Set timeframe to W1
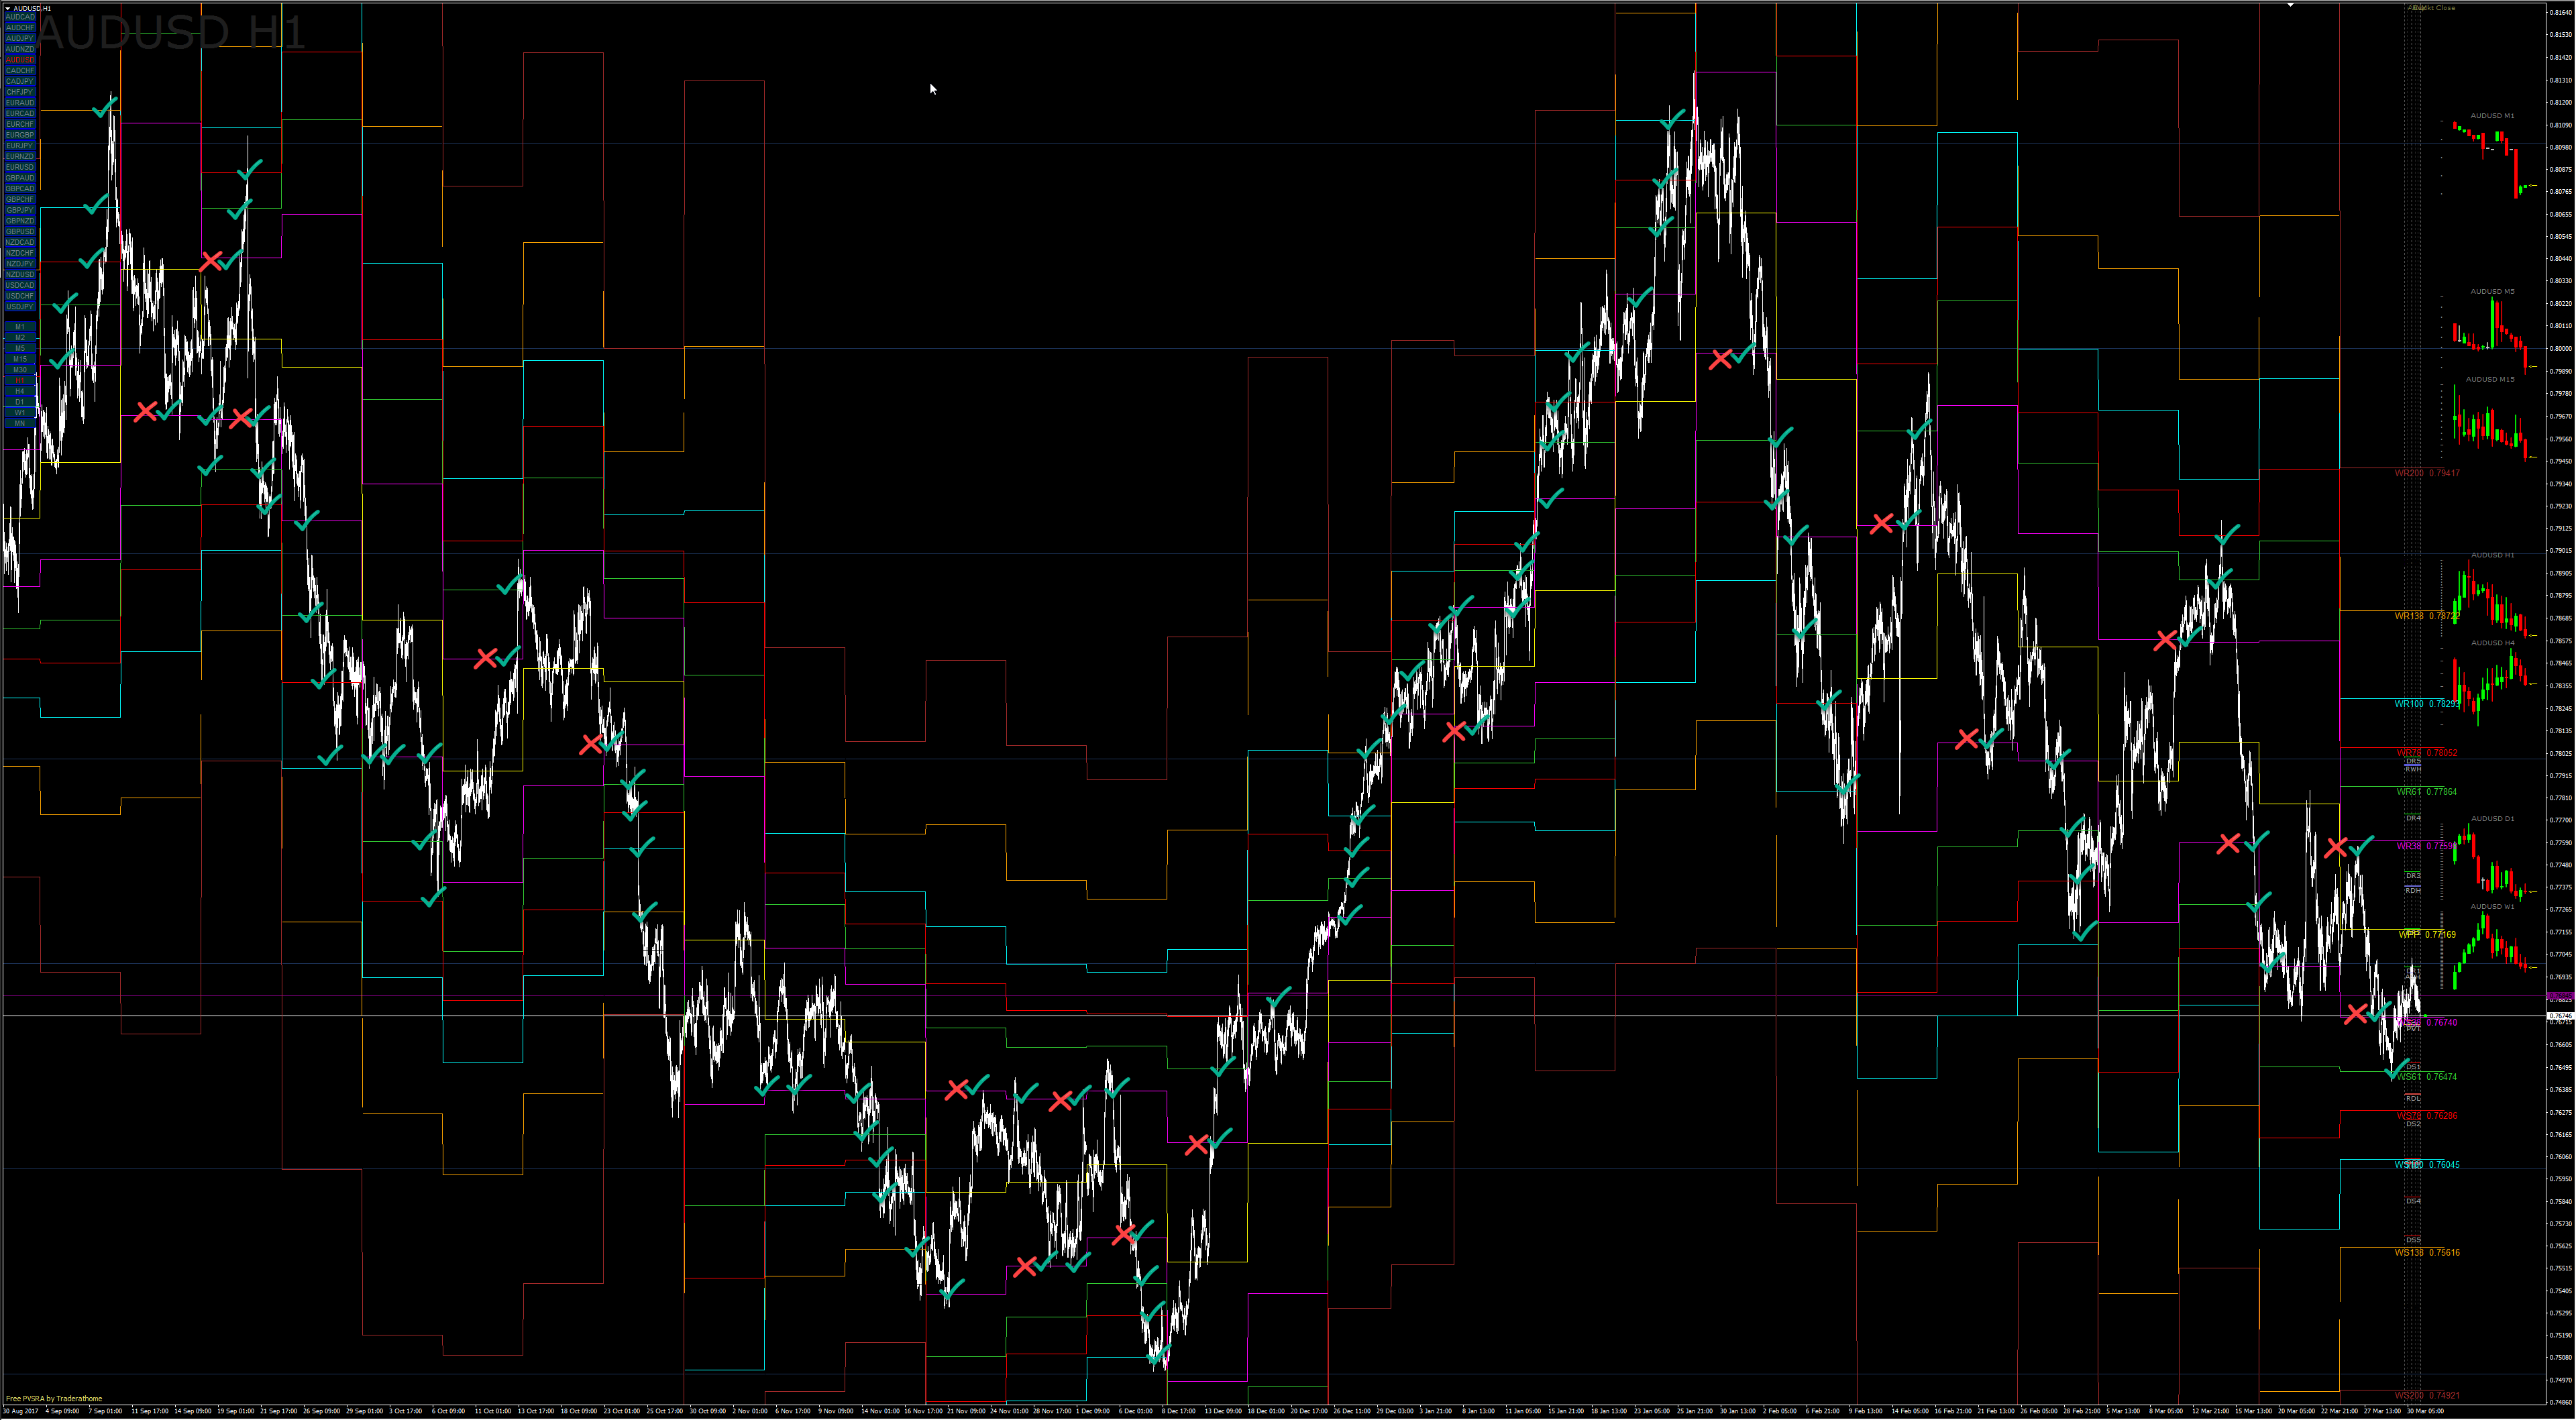This screenshot has height=1420, width=2576. (20, 413)
